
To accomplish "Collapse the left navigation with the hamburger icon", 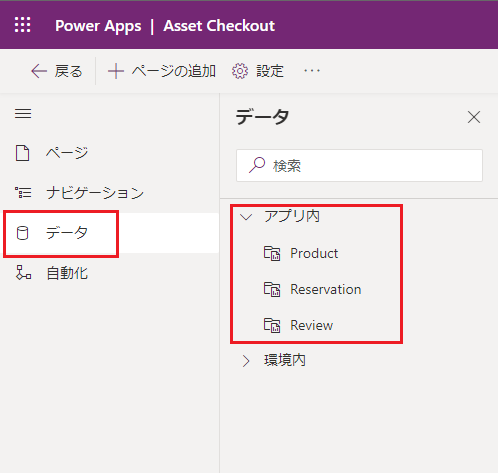I will click(x=23, y=114).
